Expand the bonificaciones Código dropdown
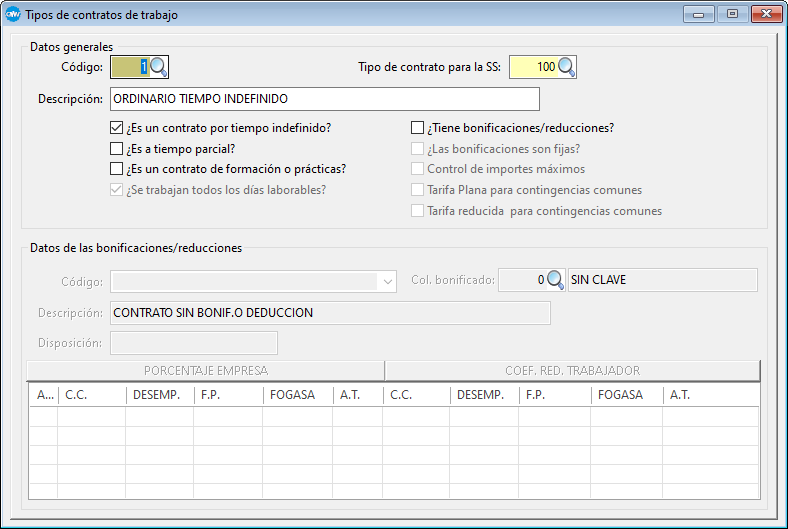 click(x=388, y=282)
